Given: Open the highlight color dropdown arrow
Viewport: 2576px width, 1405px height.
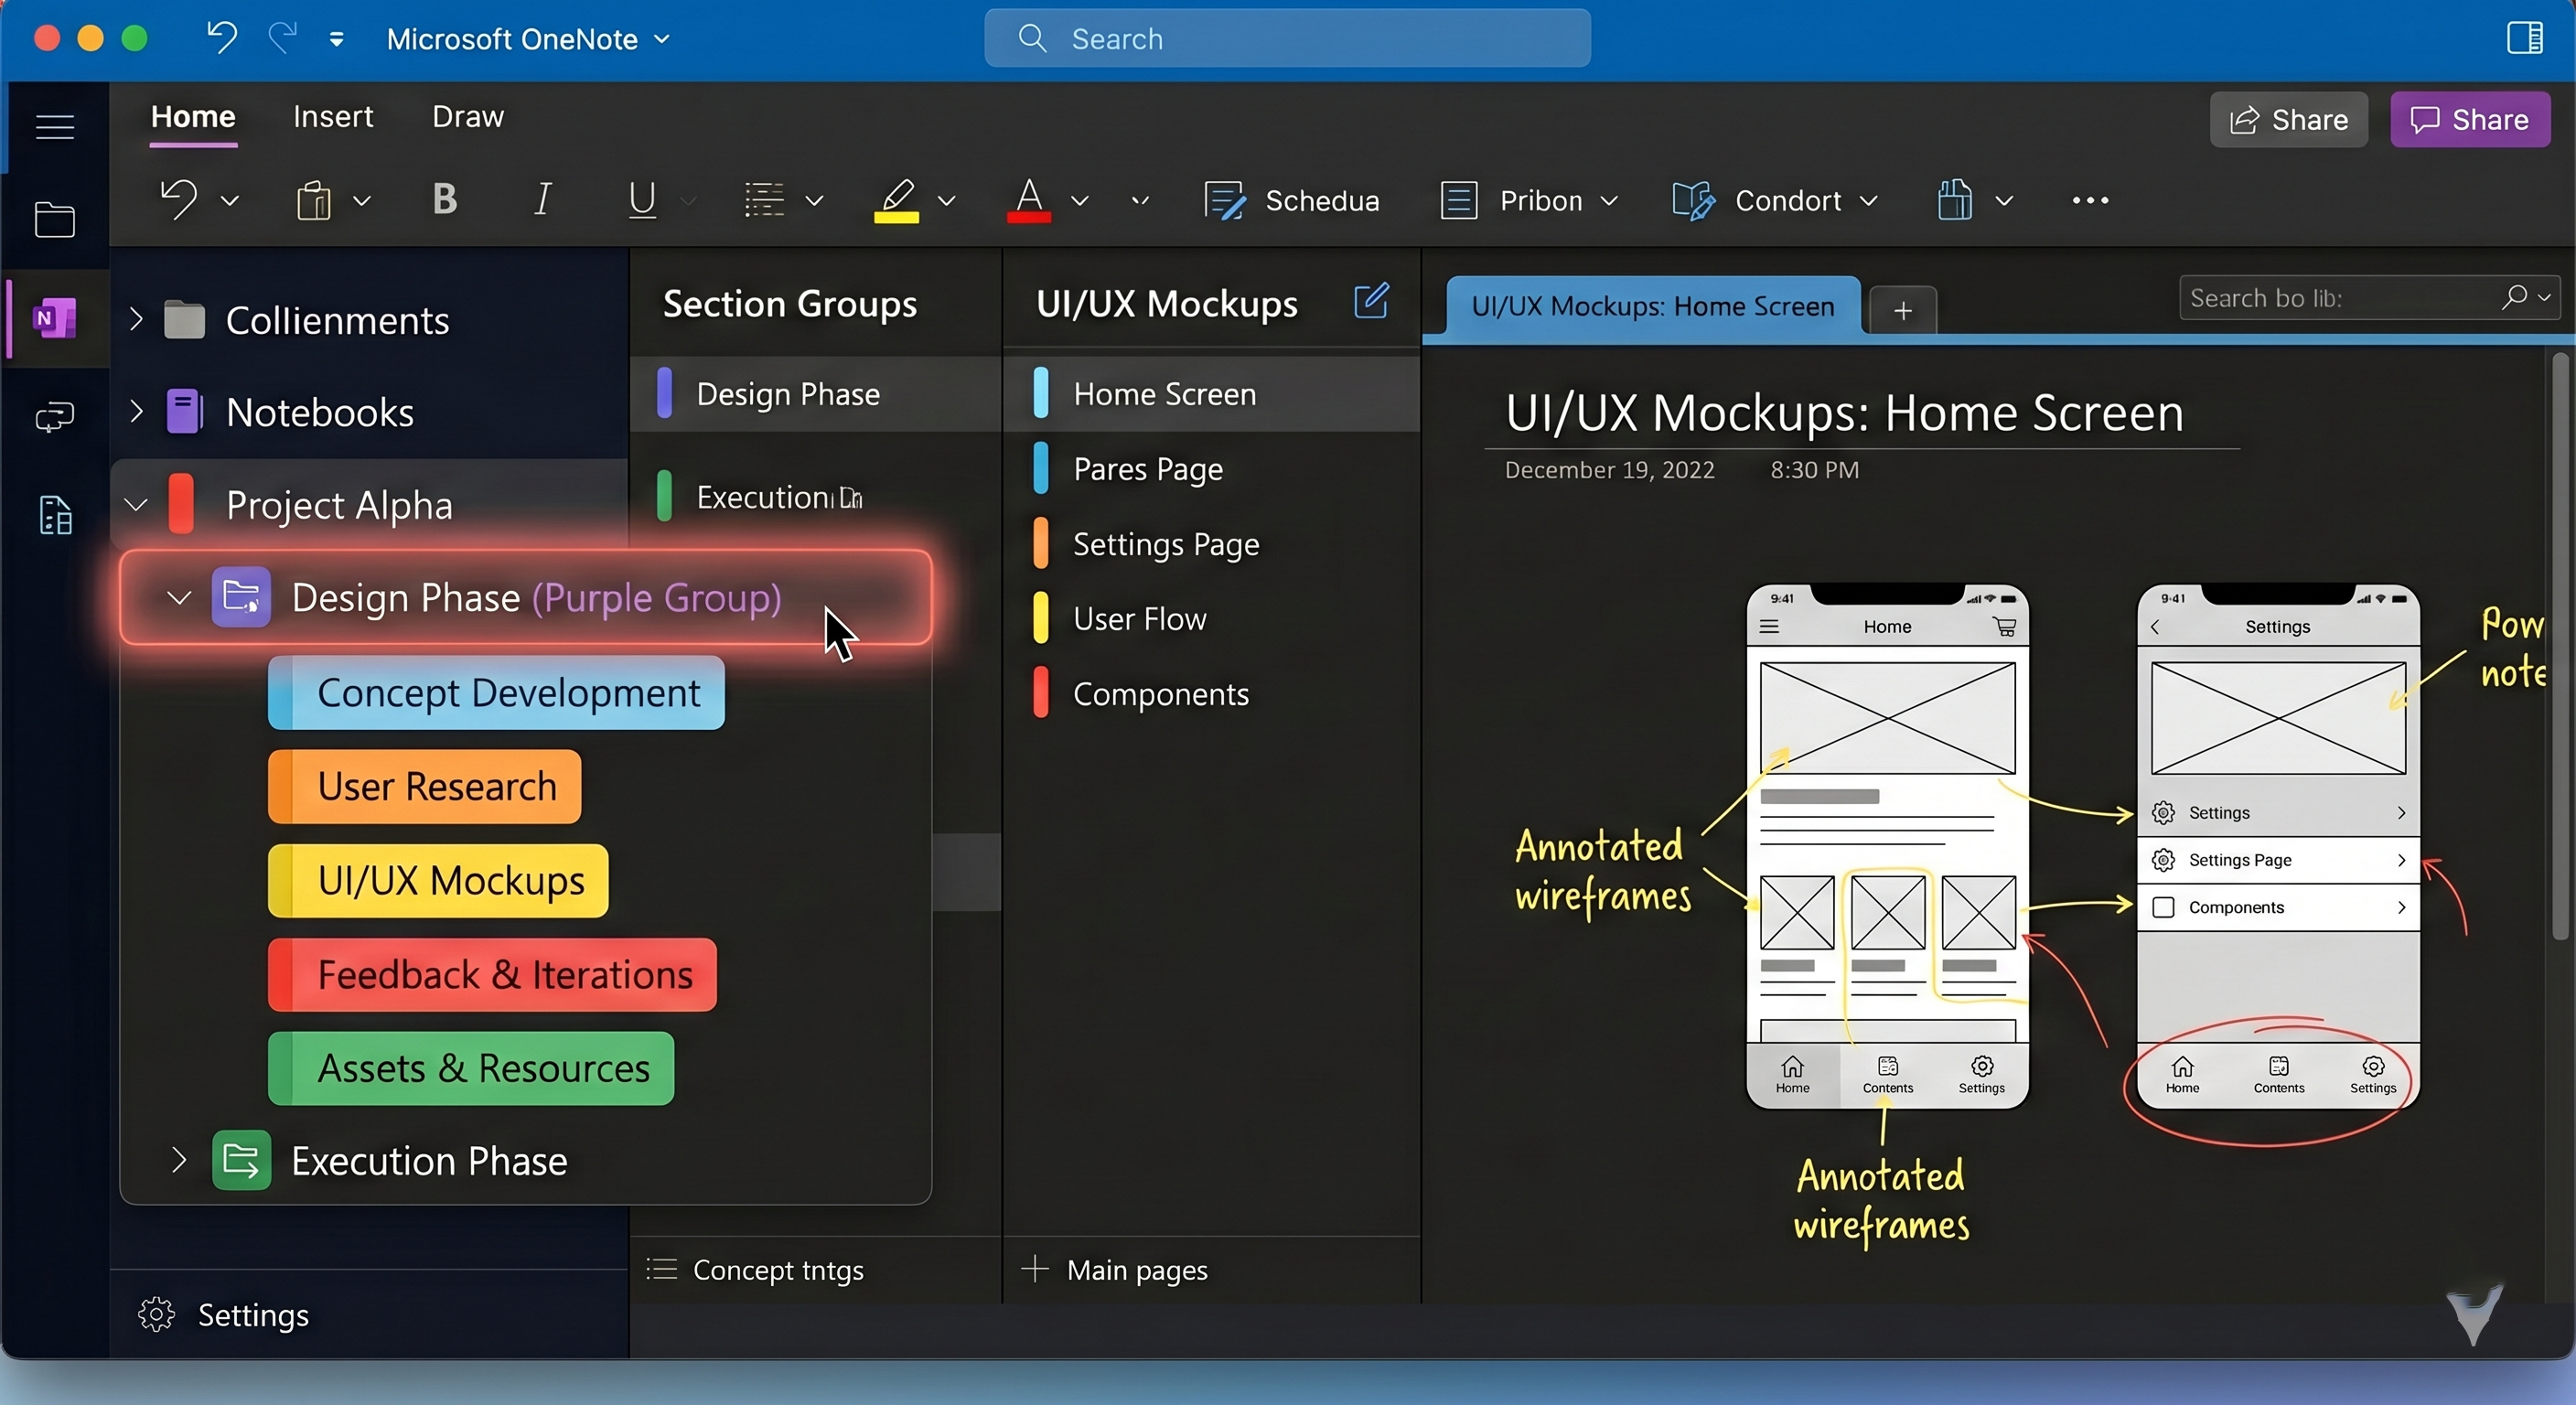Looking at the screenshot, I should coord(947,200).
